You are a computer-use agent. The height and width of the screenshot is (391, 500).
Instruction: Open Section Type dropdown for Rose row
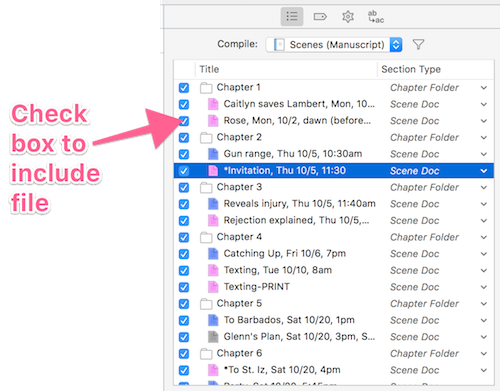pos(484,121)
